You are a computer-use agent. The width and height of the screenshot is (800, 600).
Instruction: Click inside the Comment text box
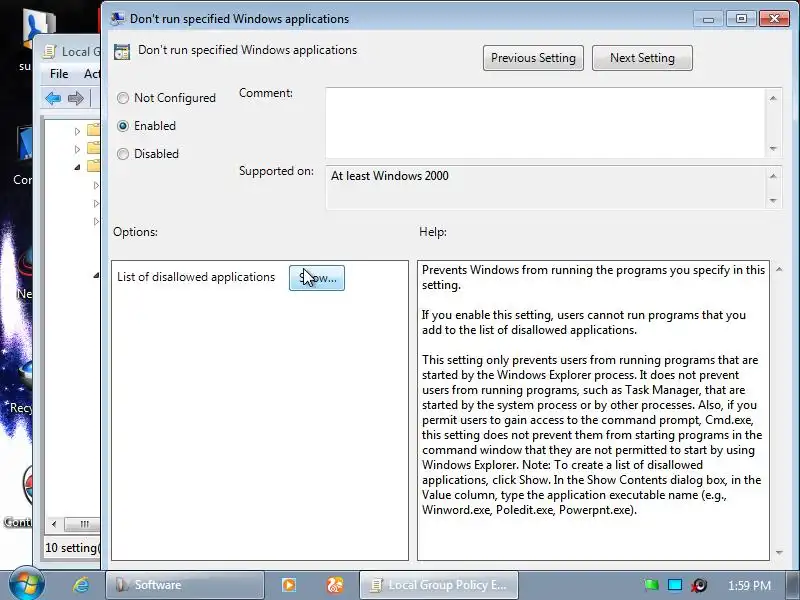tap(545, 123)
